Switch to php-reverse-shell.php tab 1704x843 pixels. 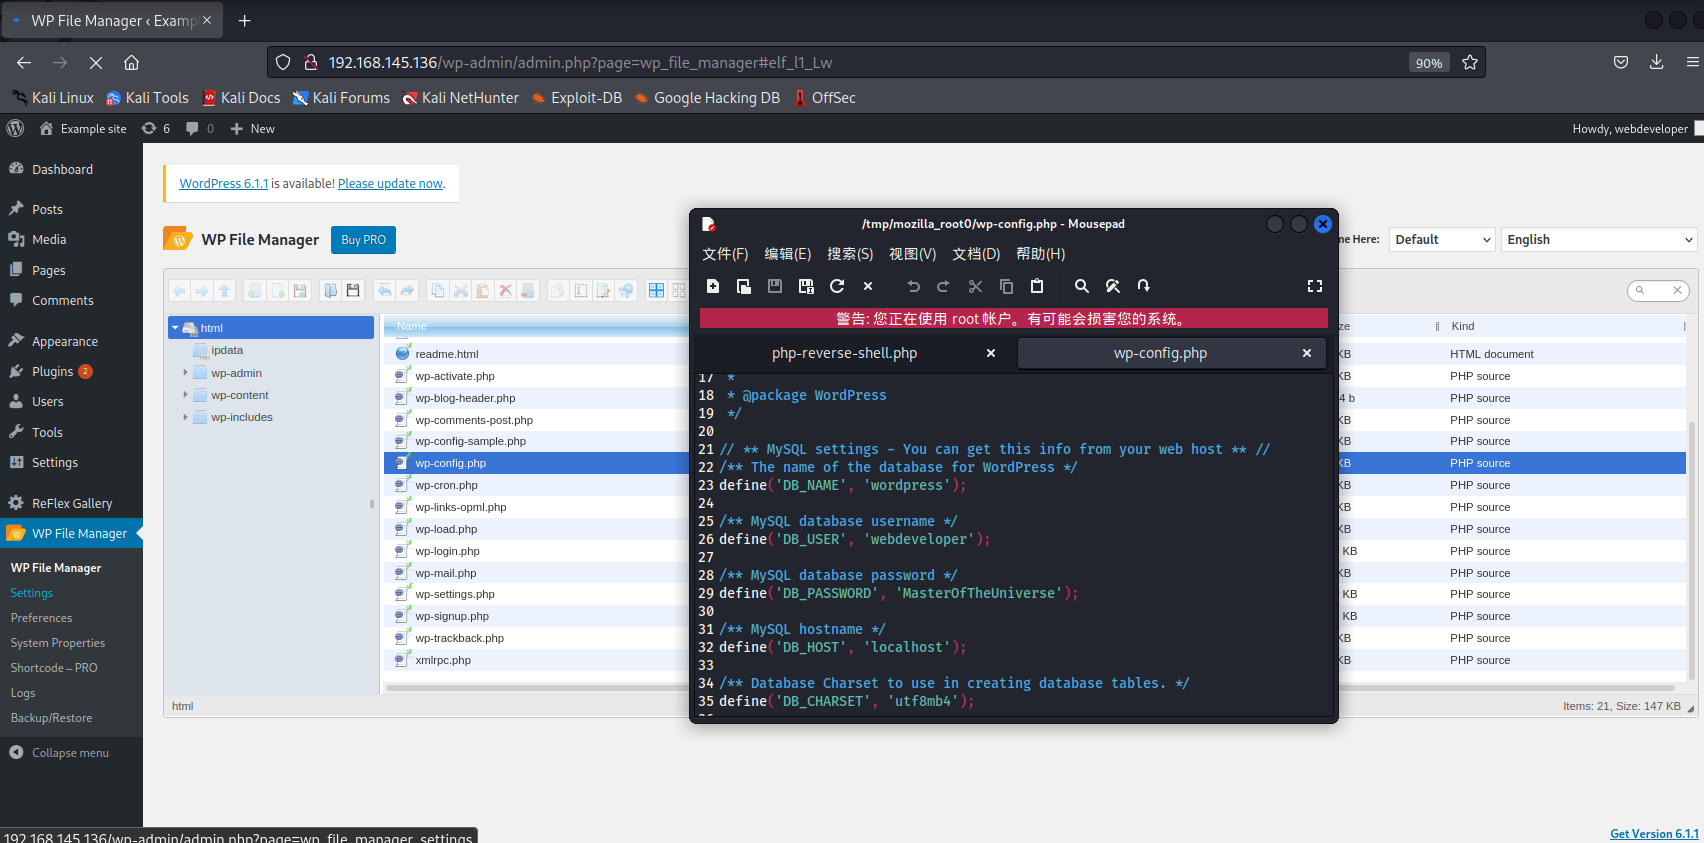pos(844,353)
